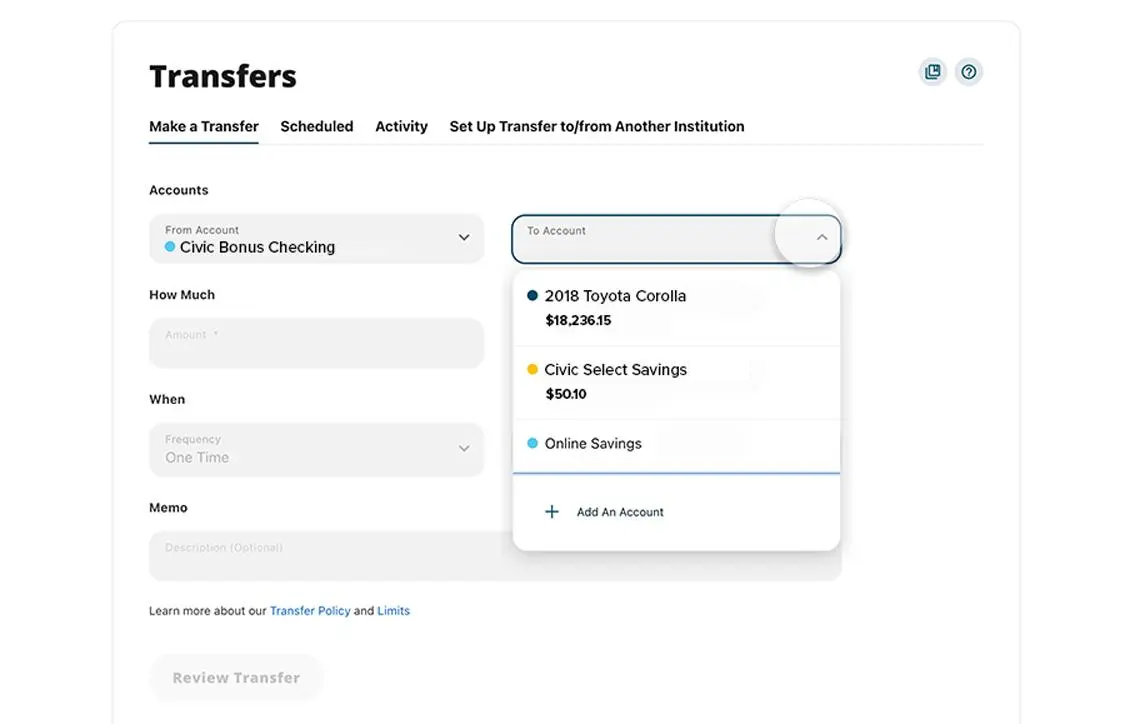
Task: Click the yellow dot beside Civic Select Savings
Action: click(532, 370)
